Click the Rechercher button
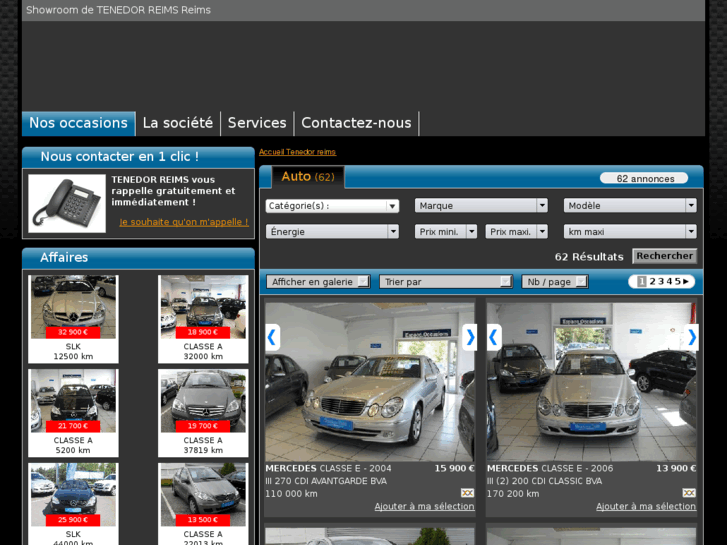The width and height of the screenshot is (727, 545). [x=664, y=256]
